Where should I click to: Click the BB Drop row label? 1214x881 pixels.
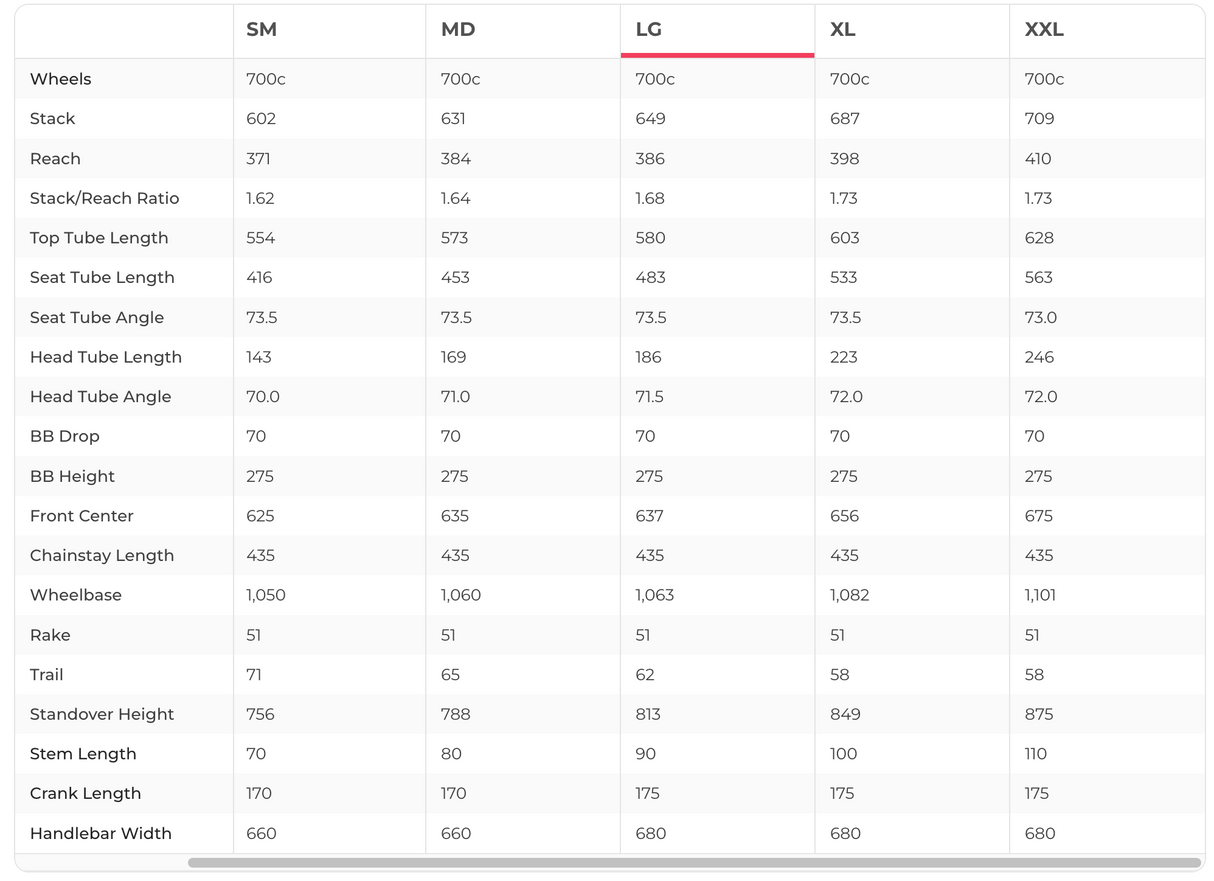(x=64, y=436)
